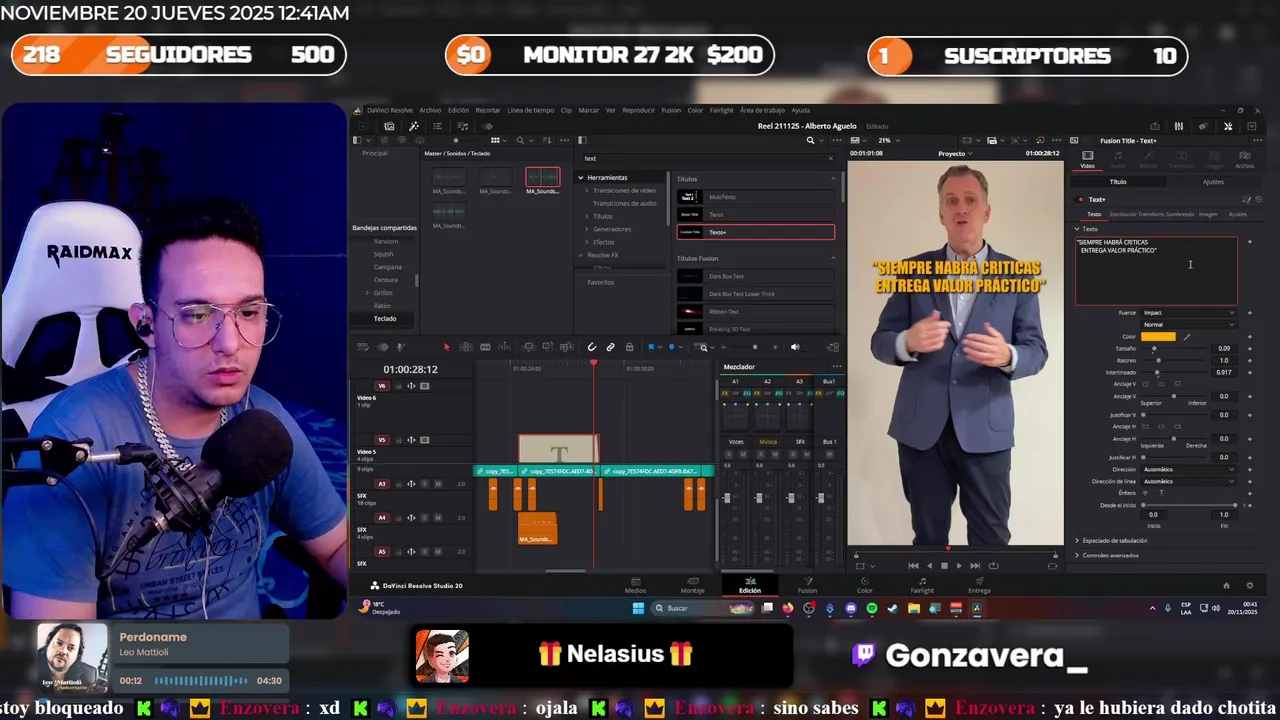Solo the A4 SFX track
Viewport: 1280px width, 720px height.
[x=424, y=518]
